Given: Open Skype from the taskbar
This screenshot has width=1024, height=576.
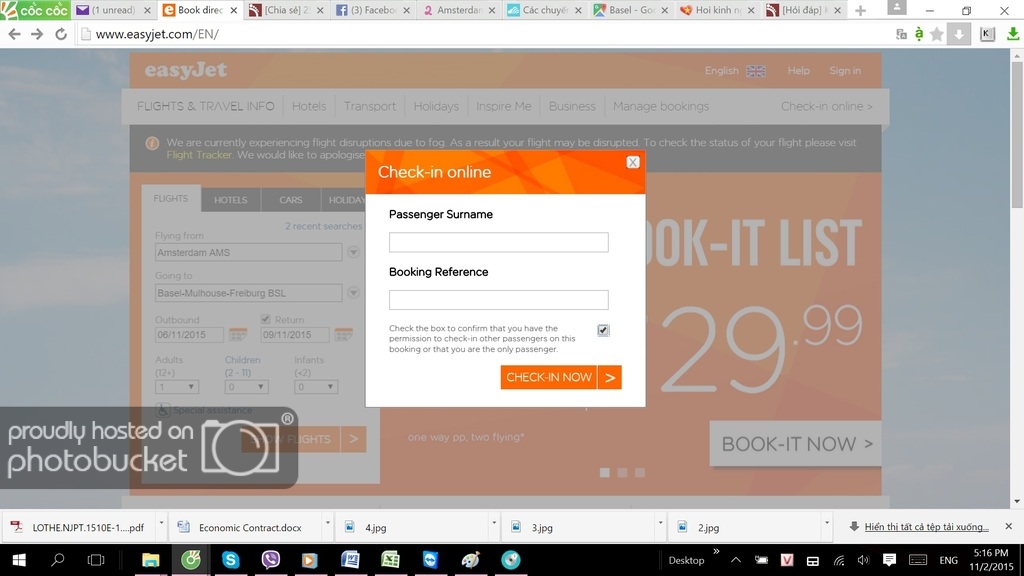Looking at the screenshot, I should (x=231, y=560).
